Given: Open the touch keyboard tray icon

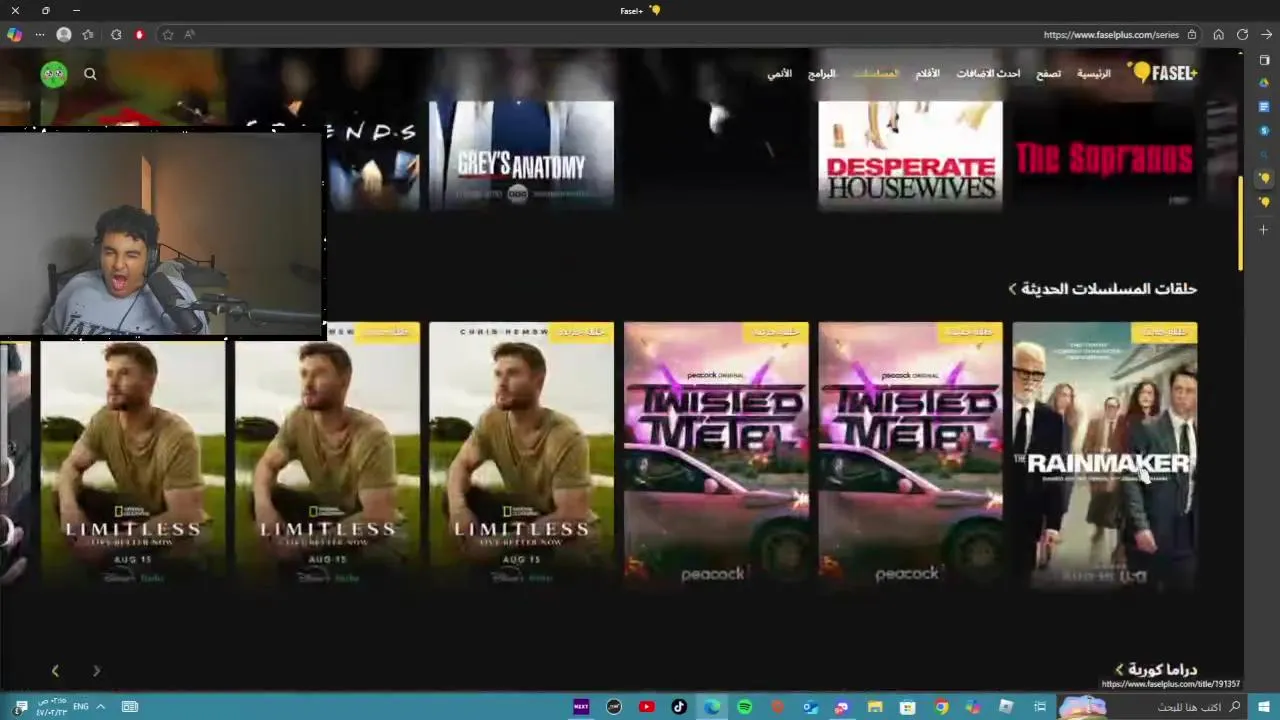Looking at the screenshot, I should click(130, 707).
